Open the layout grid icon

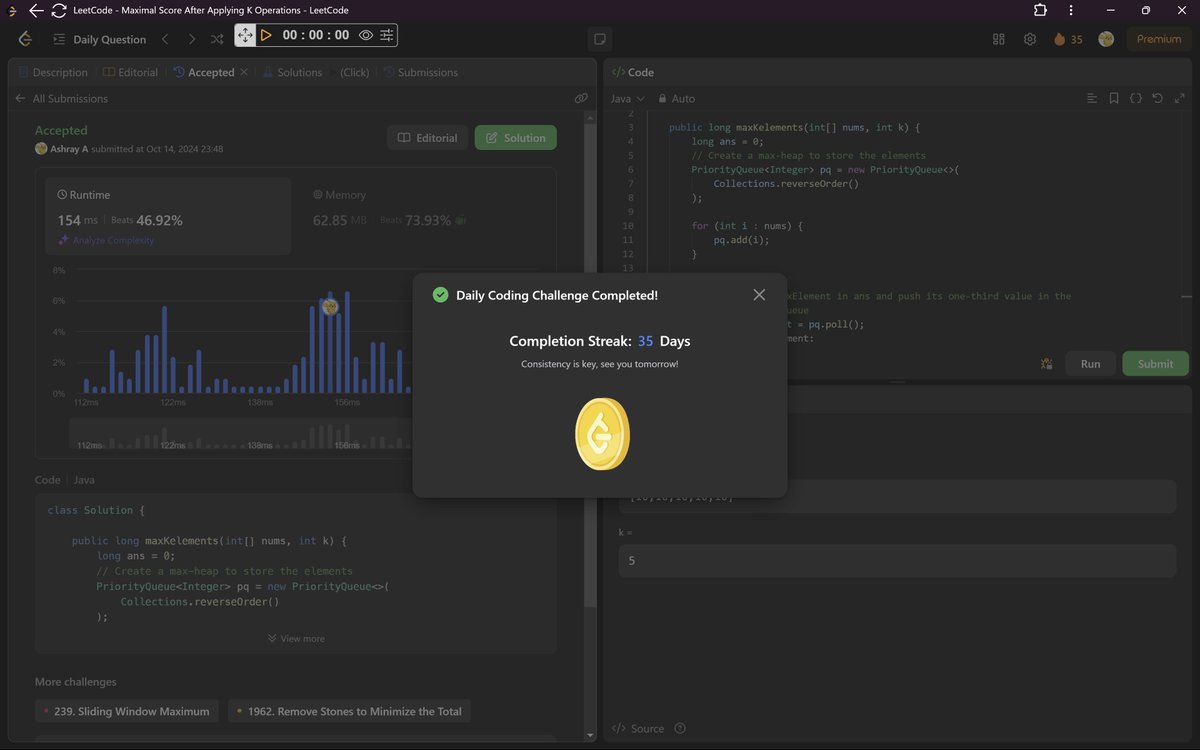click(x=998, y=39)
